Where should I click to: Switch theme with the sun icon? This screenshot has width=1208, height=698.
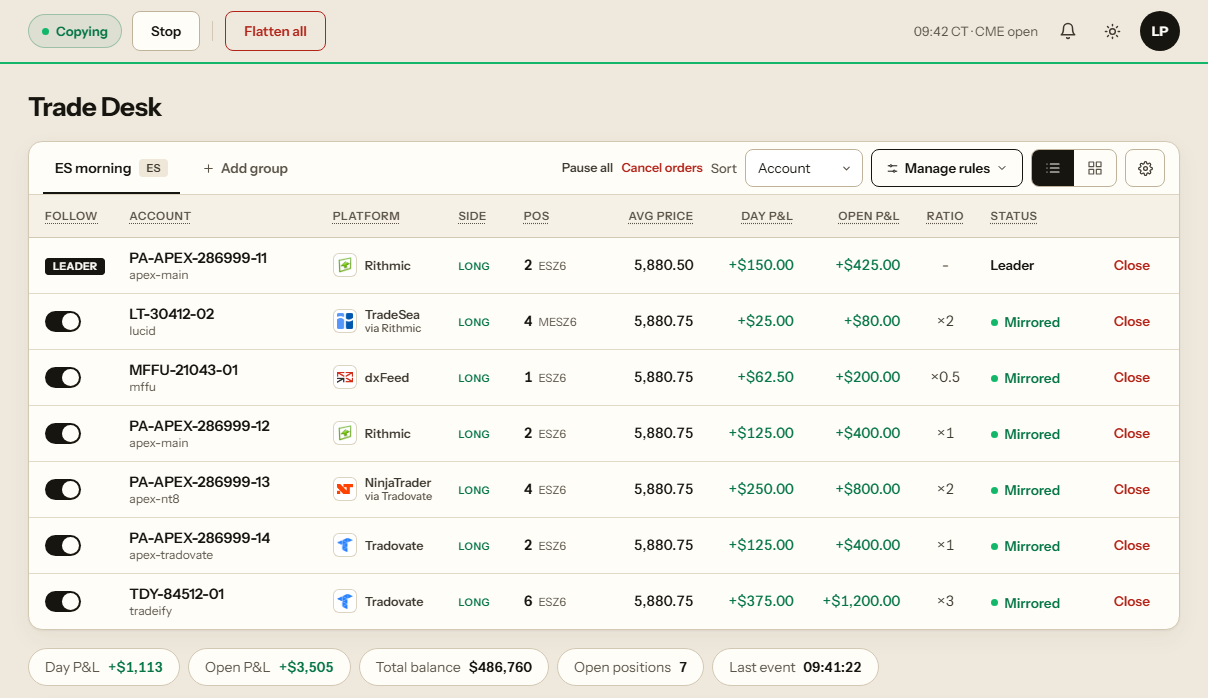coord(1112,31)
